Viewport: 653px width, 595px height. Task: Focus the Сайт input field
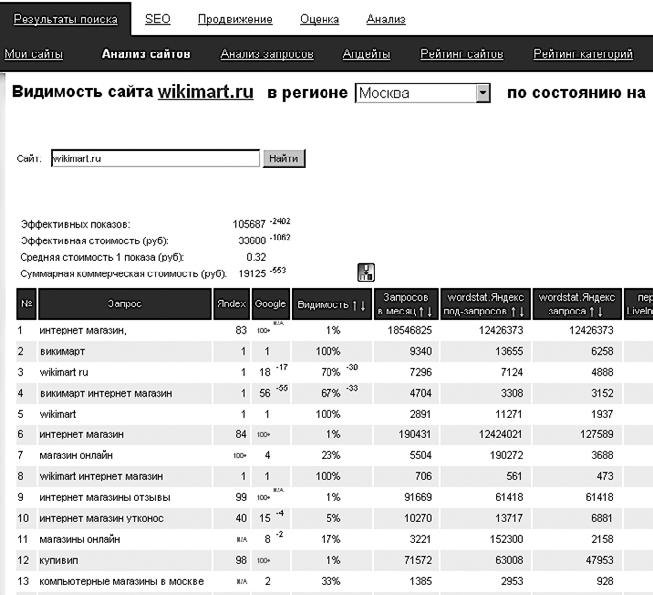[x=154, y=158]
